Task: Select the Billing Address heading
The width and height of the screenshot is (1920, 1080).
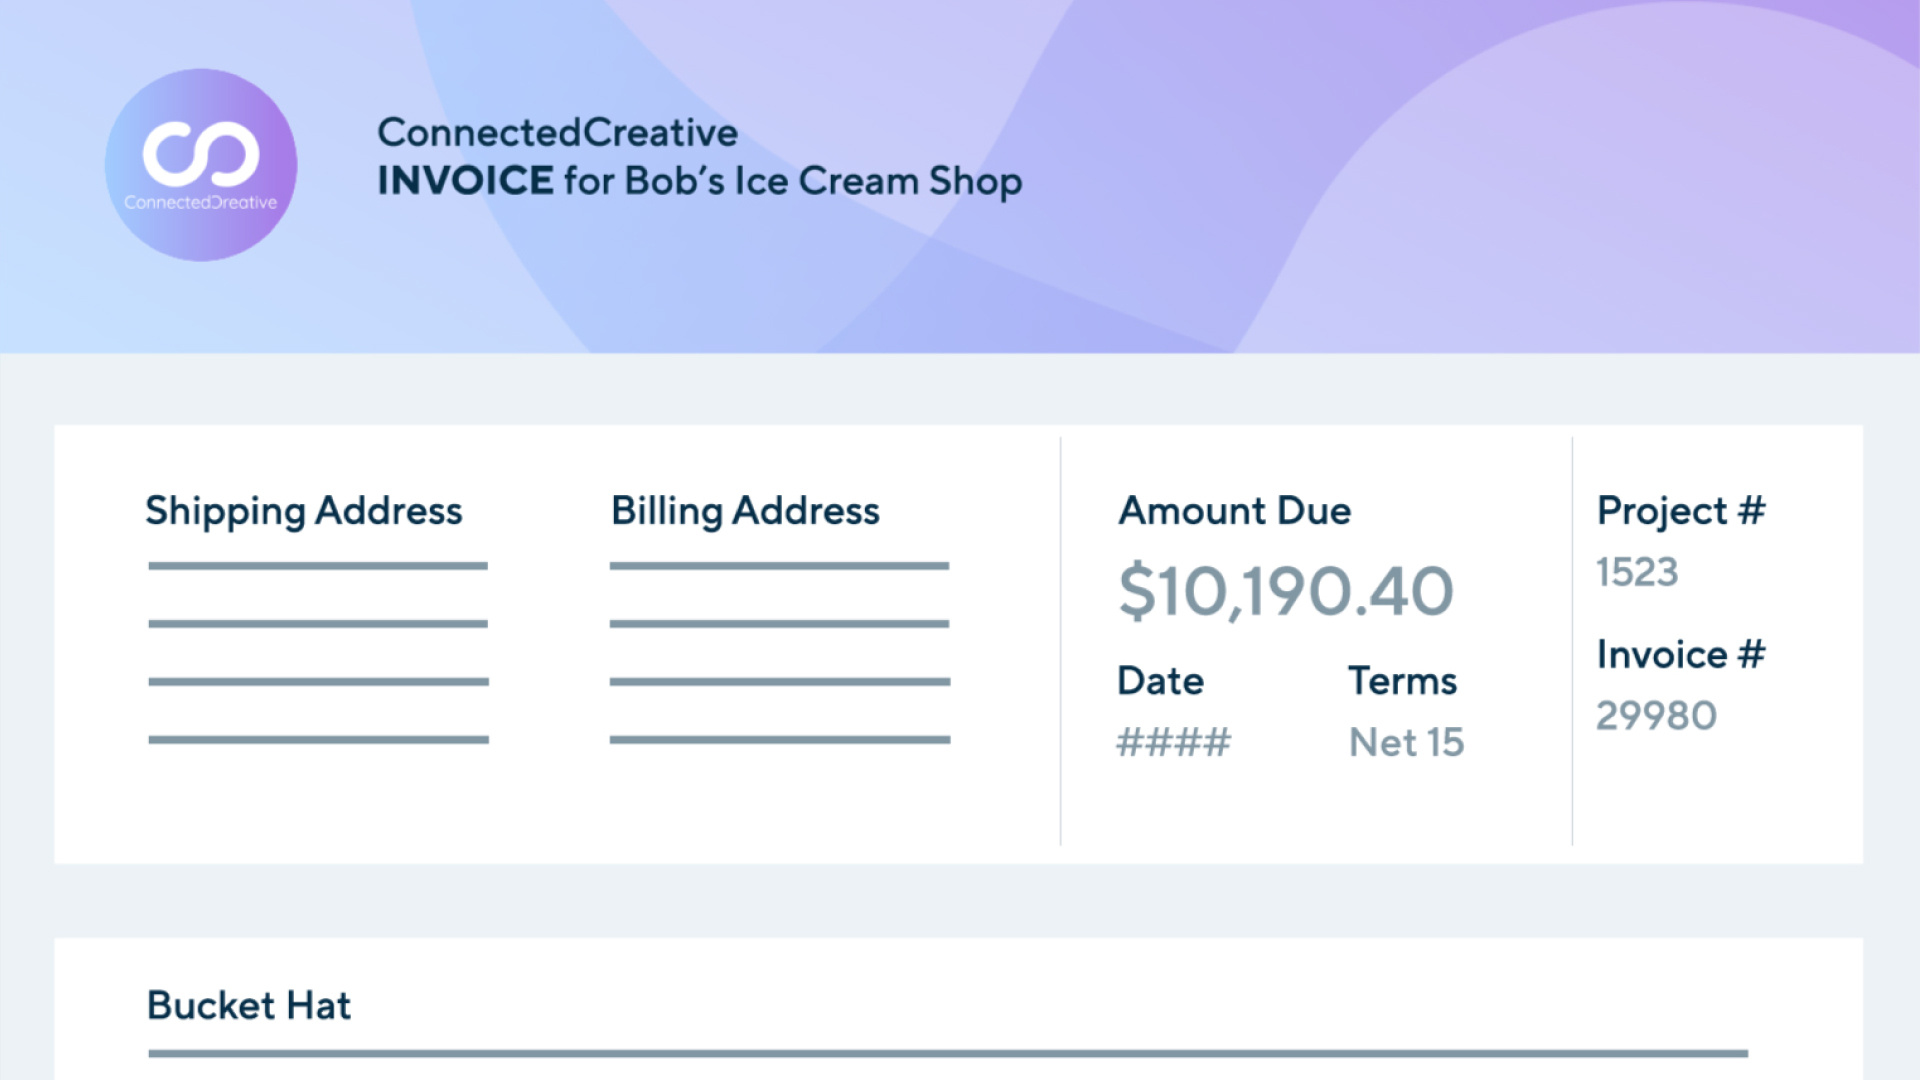Action: click(x=745, y=511)
